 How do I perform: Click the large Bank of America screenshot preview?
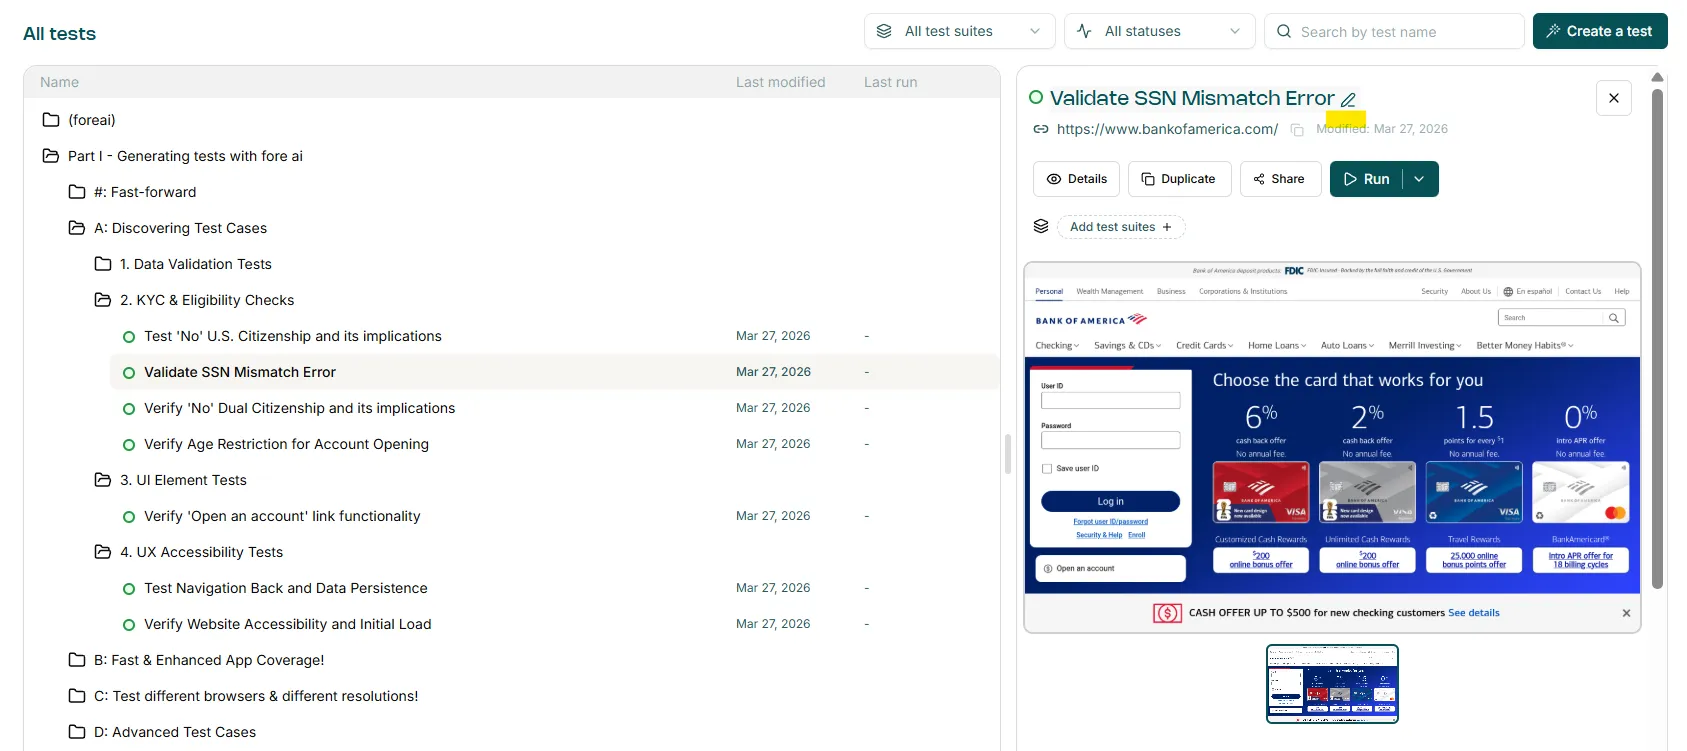pyautogui.click(x=1332, y=447)
